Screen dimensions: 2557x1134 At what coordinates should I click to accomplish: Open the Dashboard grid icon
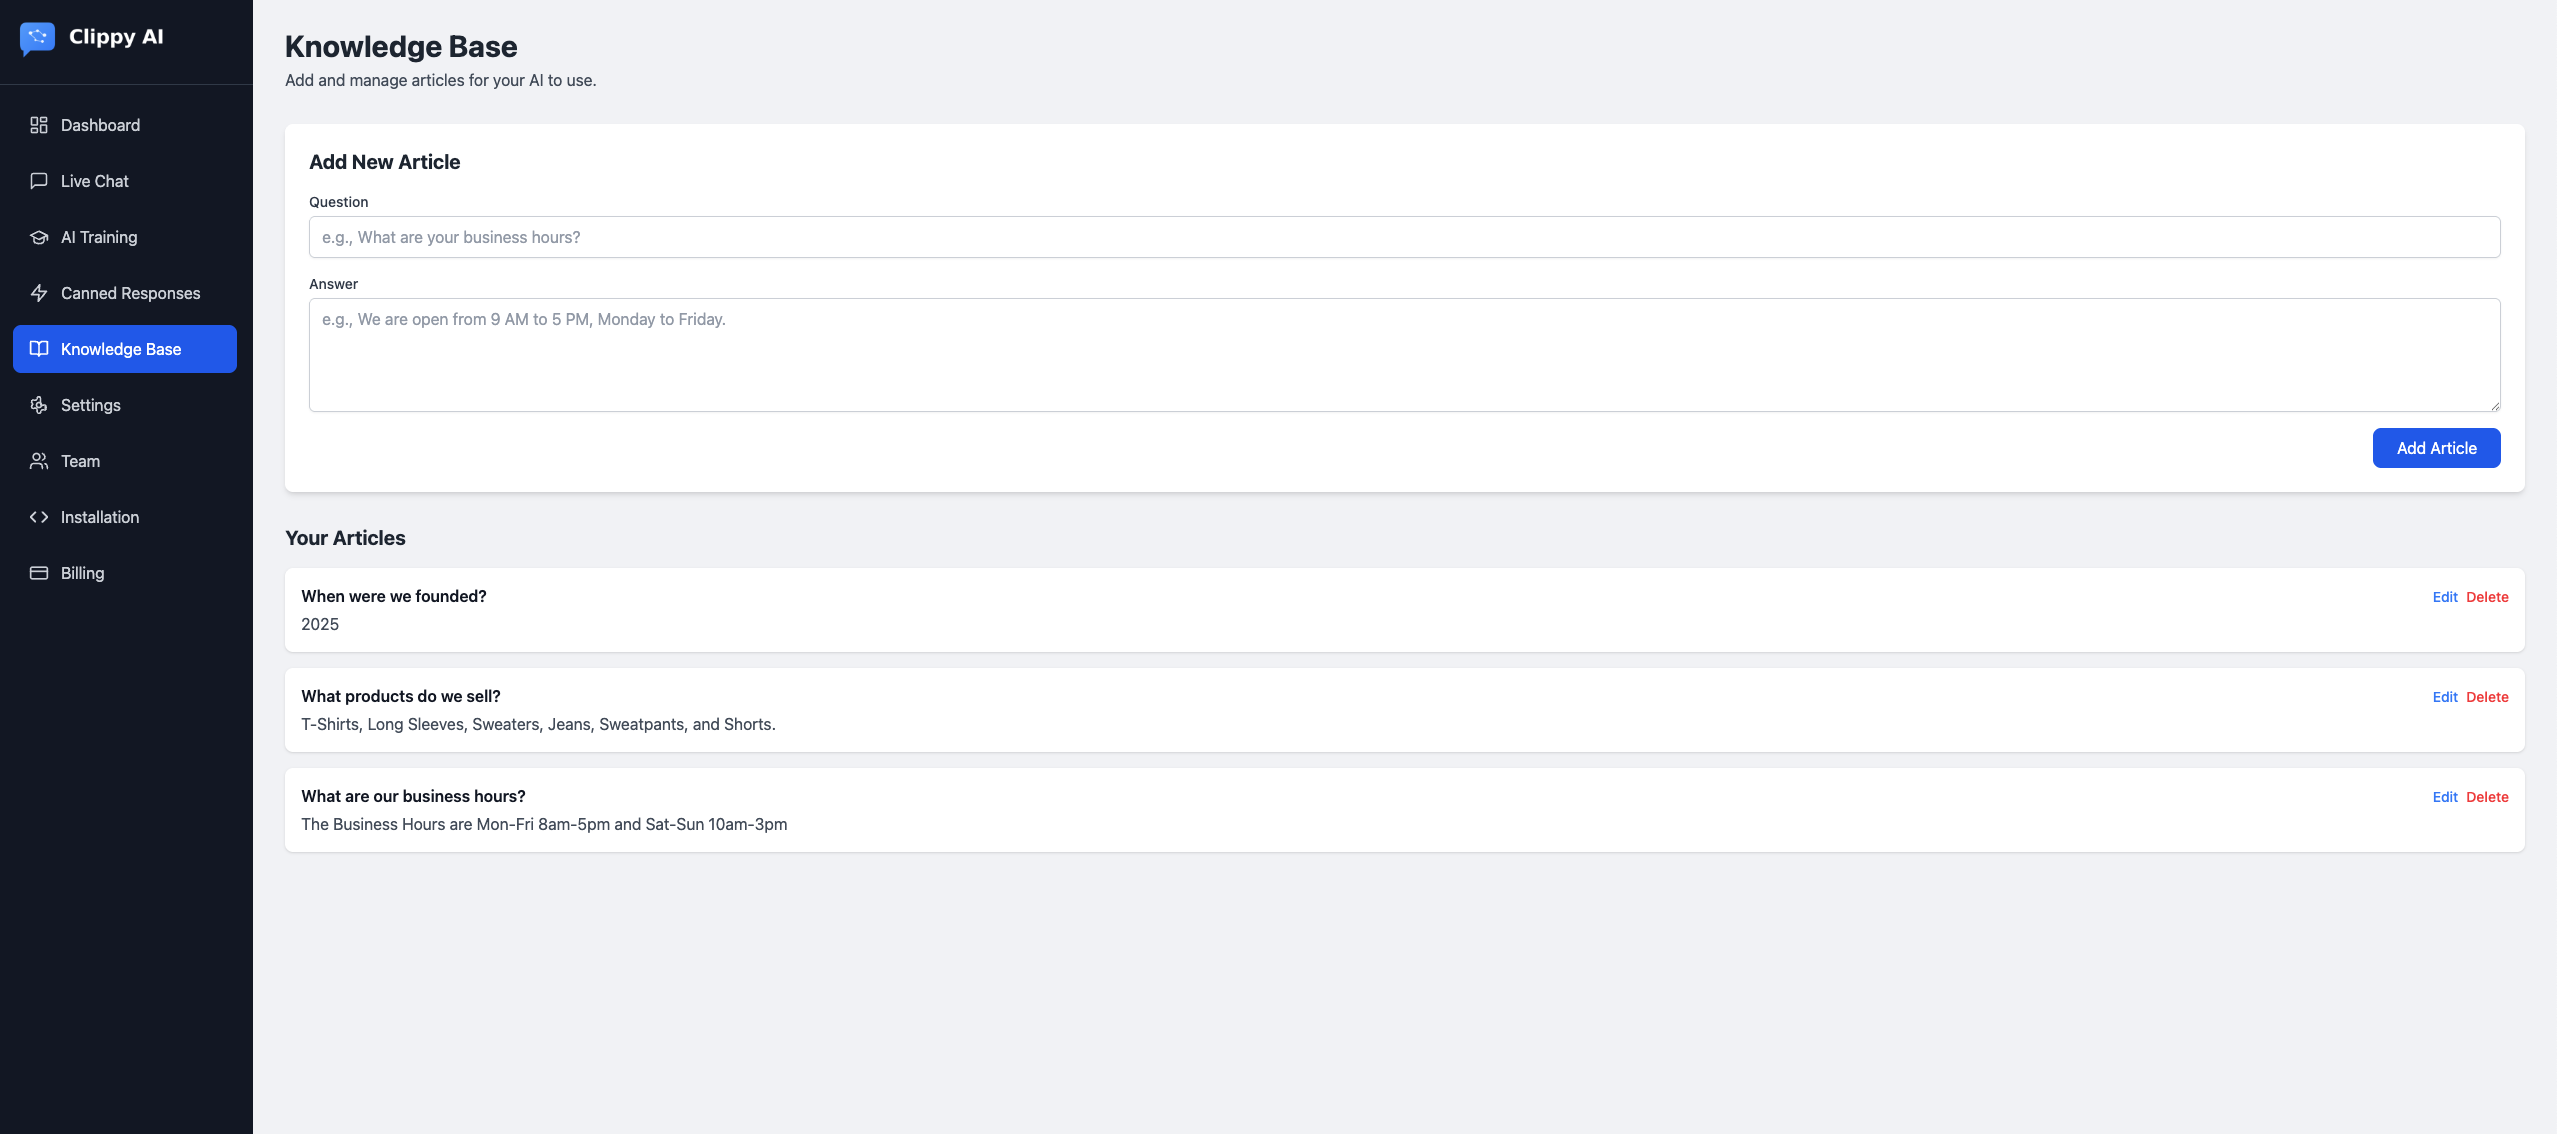click(x=39, y=125)
